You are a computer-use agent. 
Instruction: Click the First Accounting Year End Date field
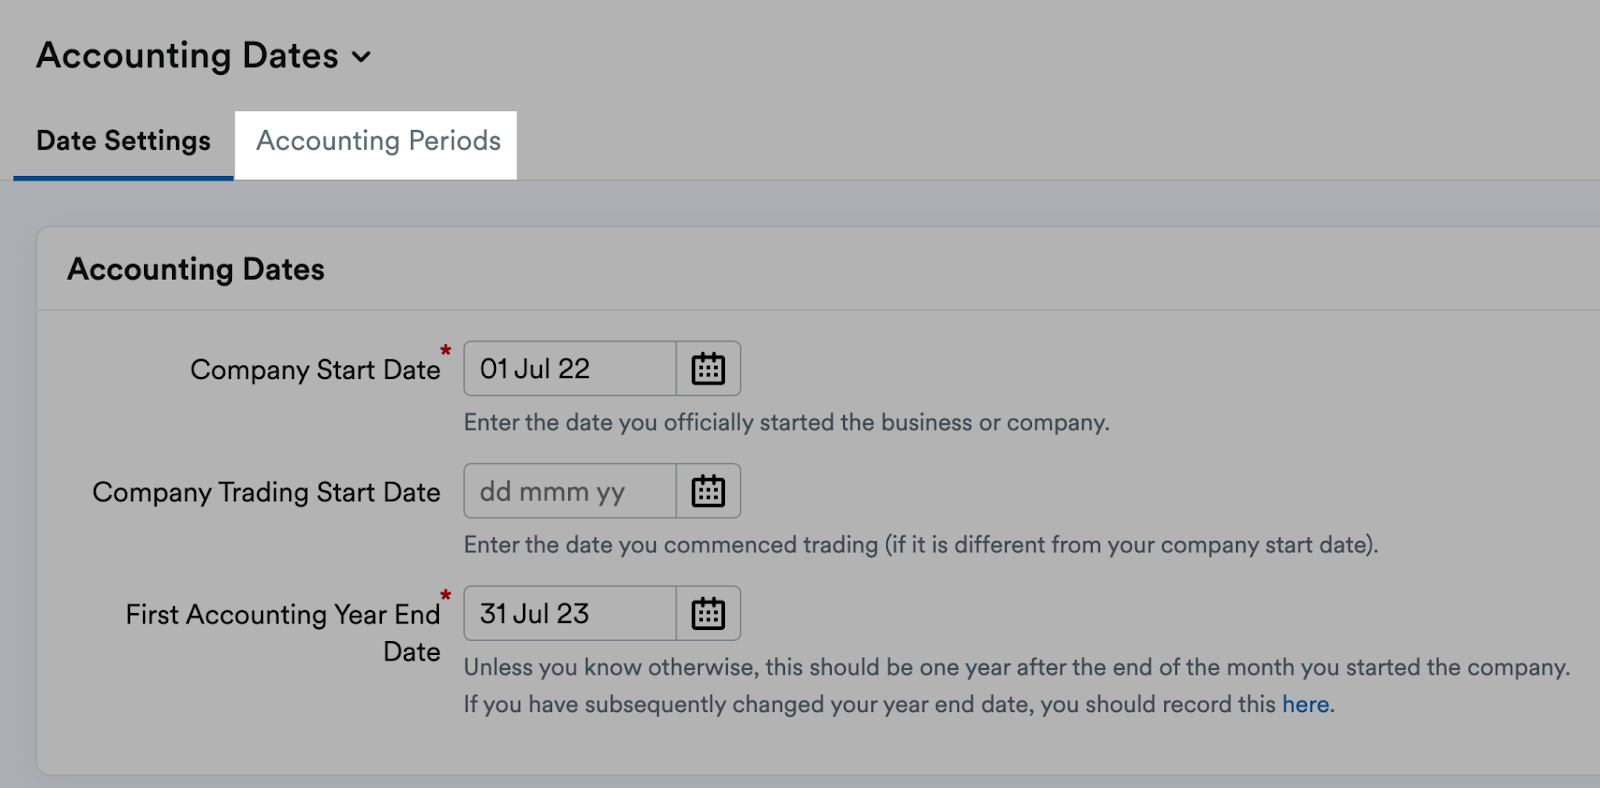(567, 613)
